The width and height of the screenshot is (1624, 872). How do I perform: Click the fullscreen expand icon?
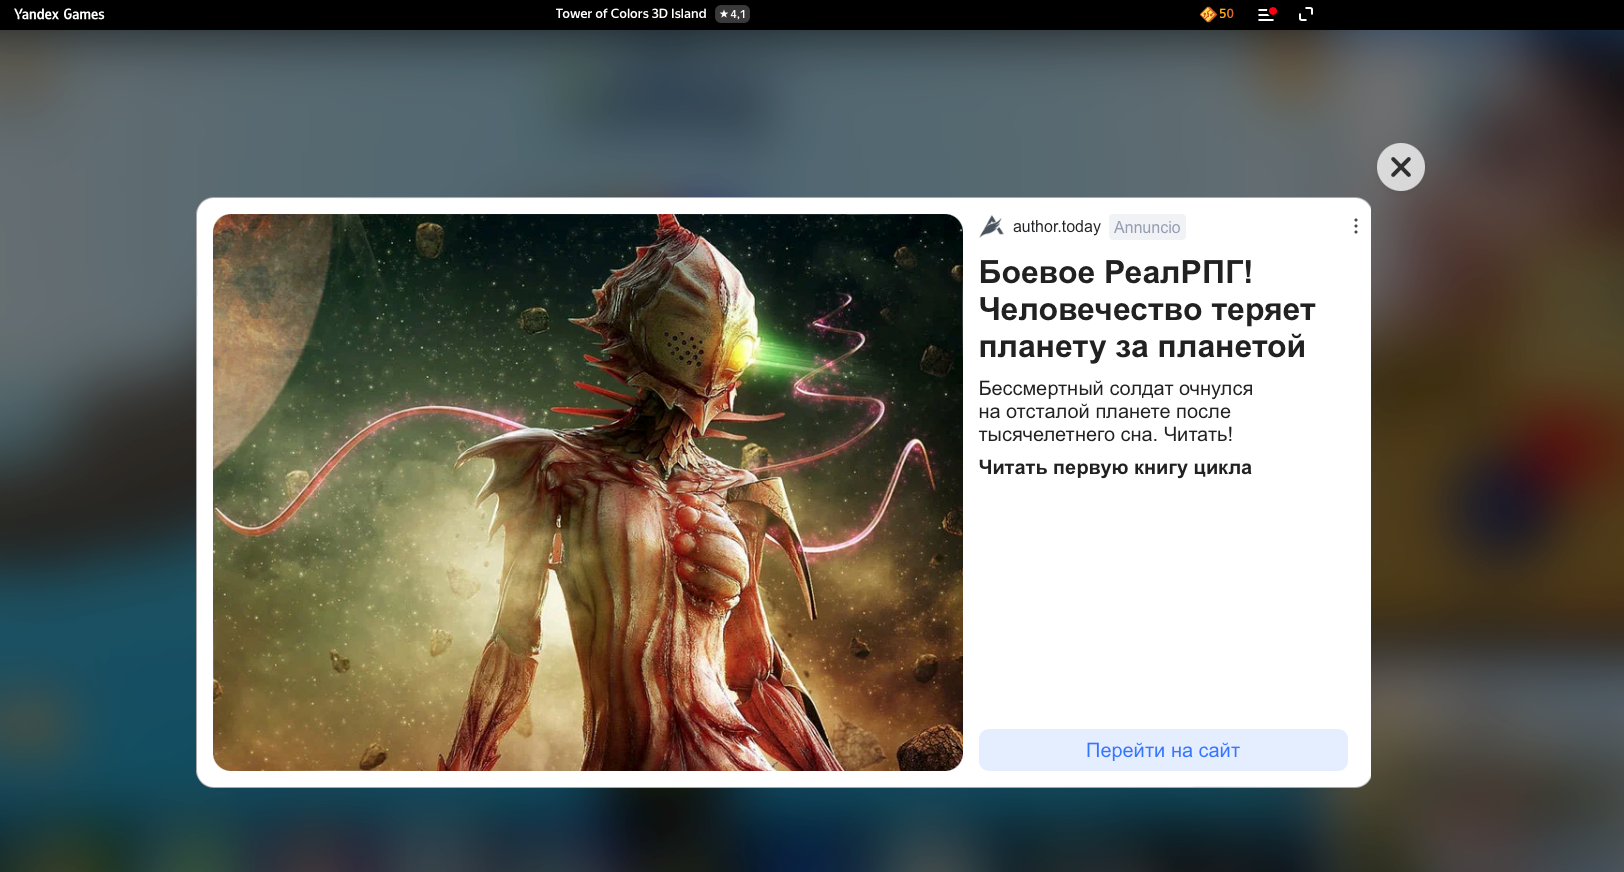pyautogui.click(x=1305, y=14)
